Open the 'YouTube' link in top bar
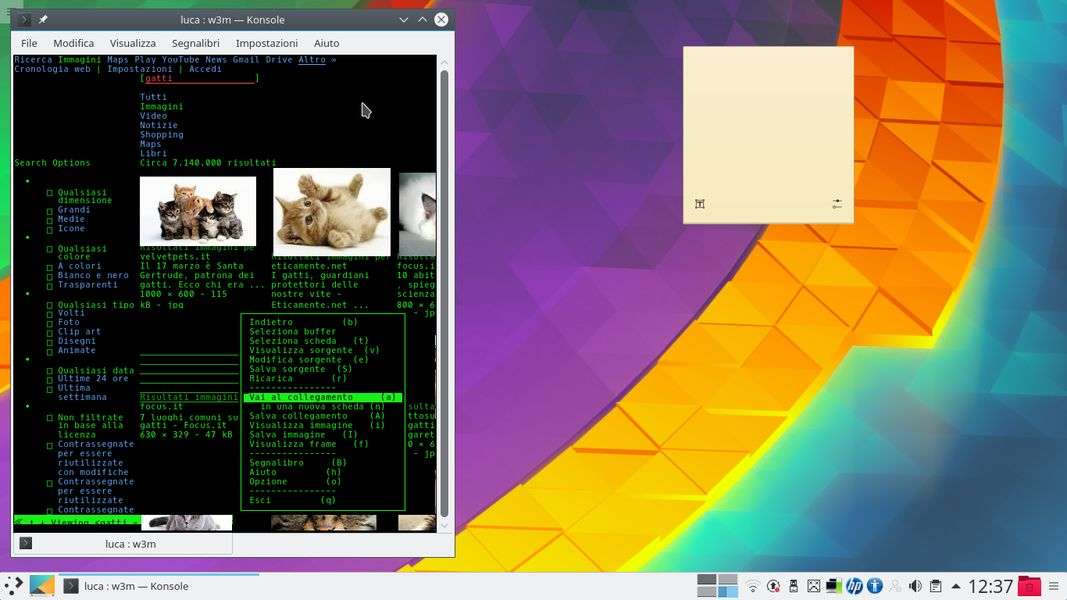Image resolution: width=1067 pixels, height=600 pixels. pos(180,60)
